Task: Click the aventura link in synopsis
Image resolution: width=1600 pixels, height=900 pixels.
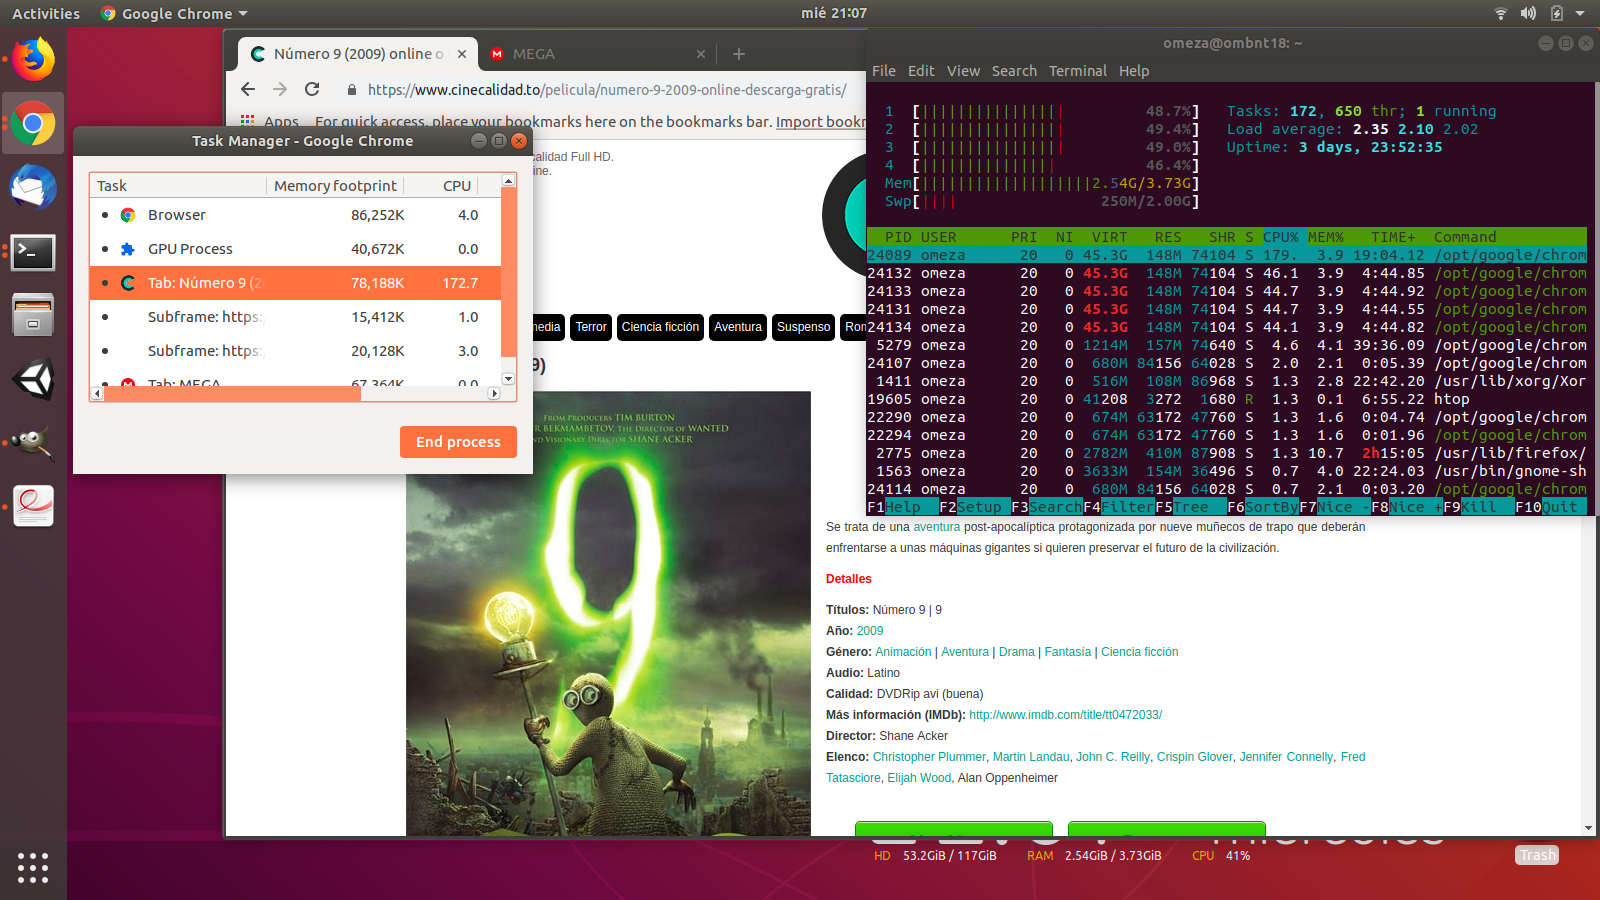Action: [x=936, y=527]
